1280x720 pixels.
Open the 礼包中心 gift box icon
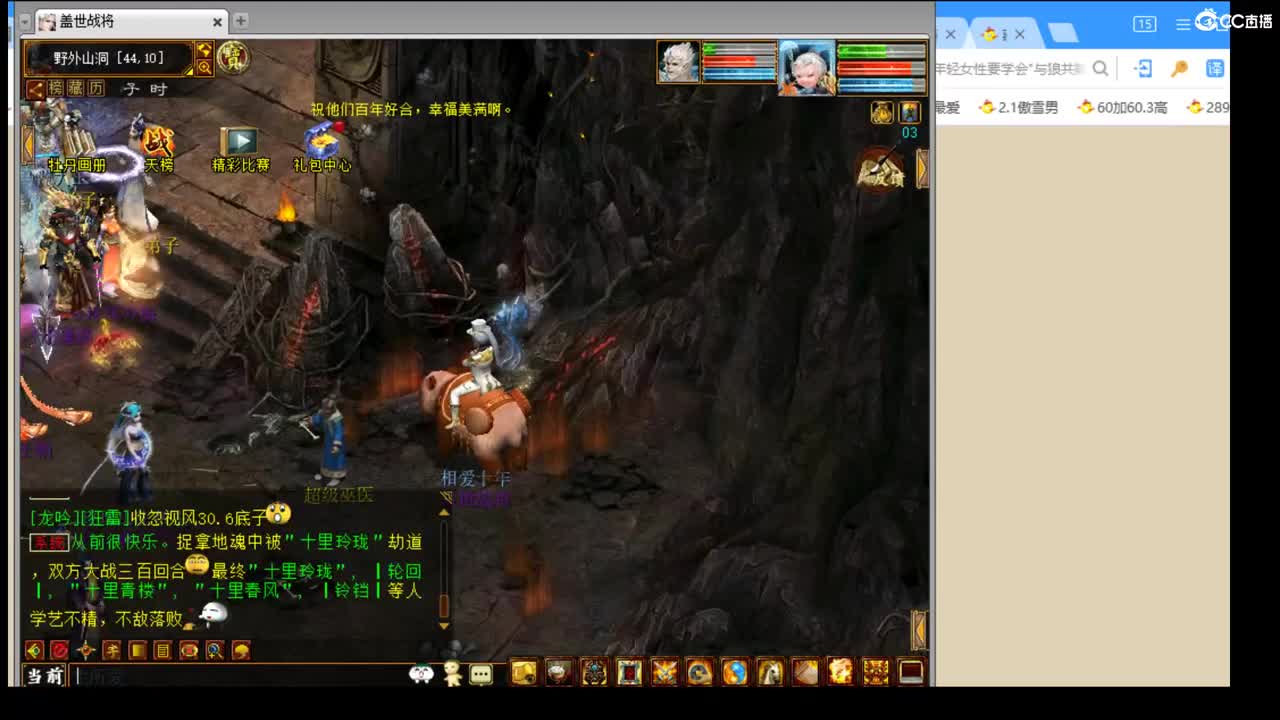[322, 148]
